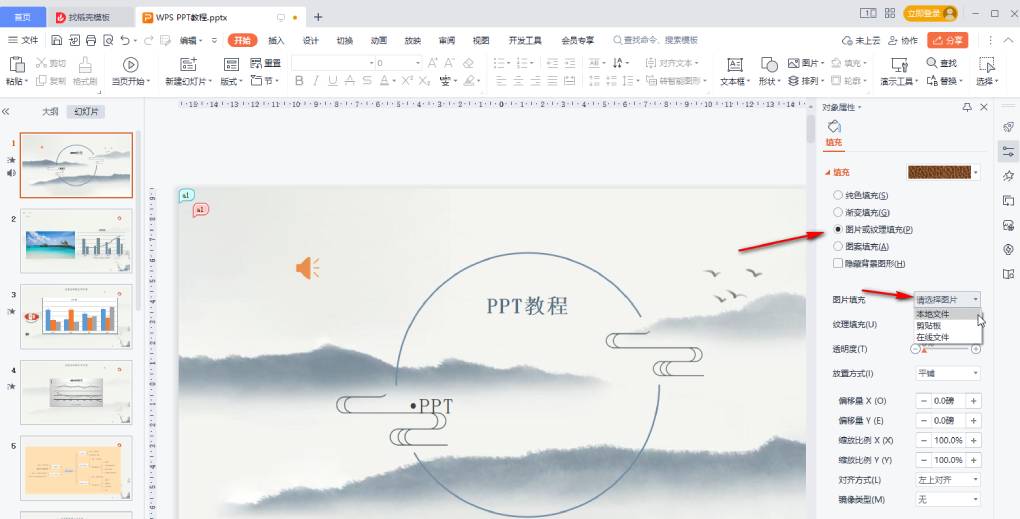The image size is (1020, 519).
Task: Collapse slide panel with double chevron
Action: [6, 112]
